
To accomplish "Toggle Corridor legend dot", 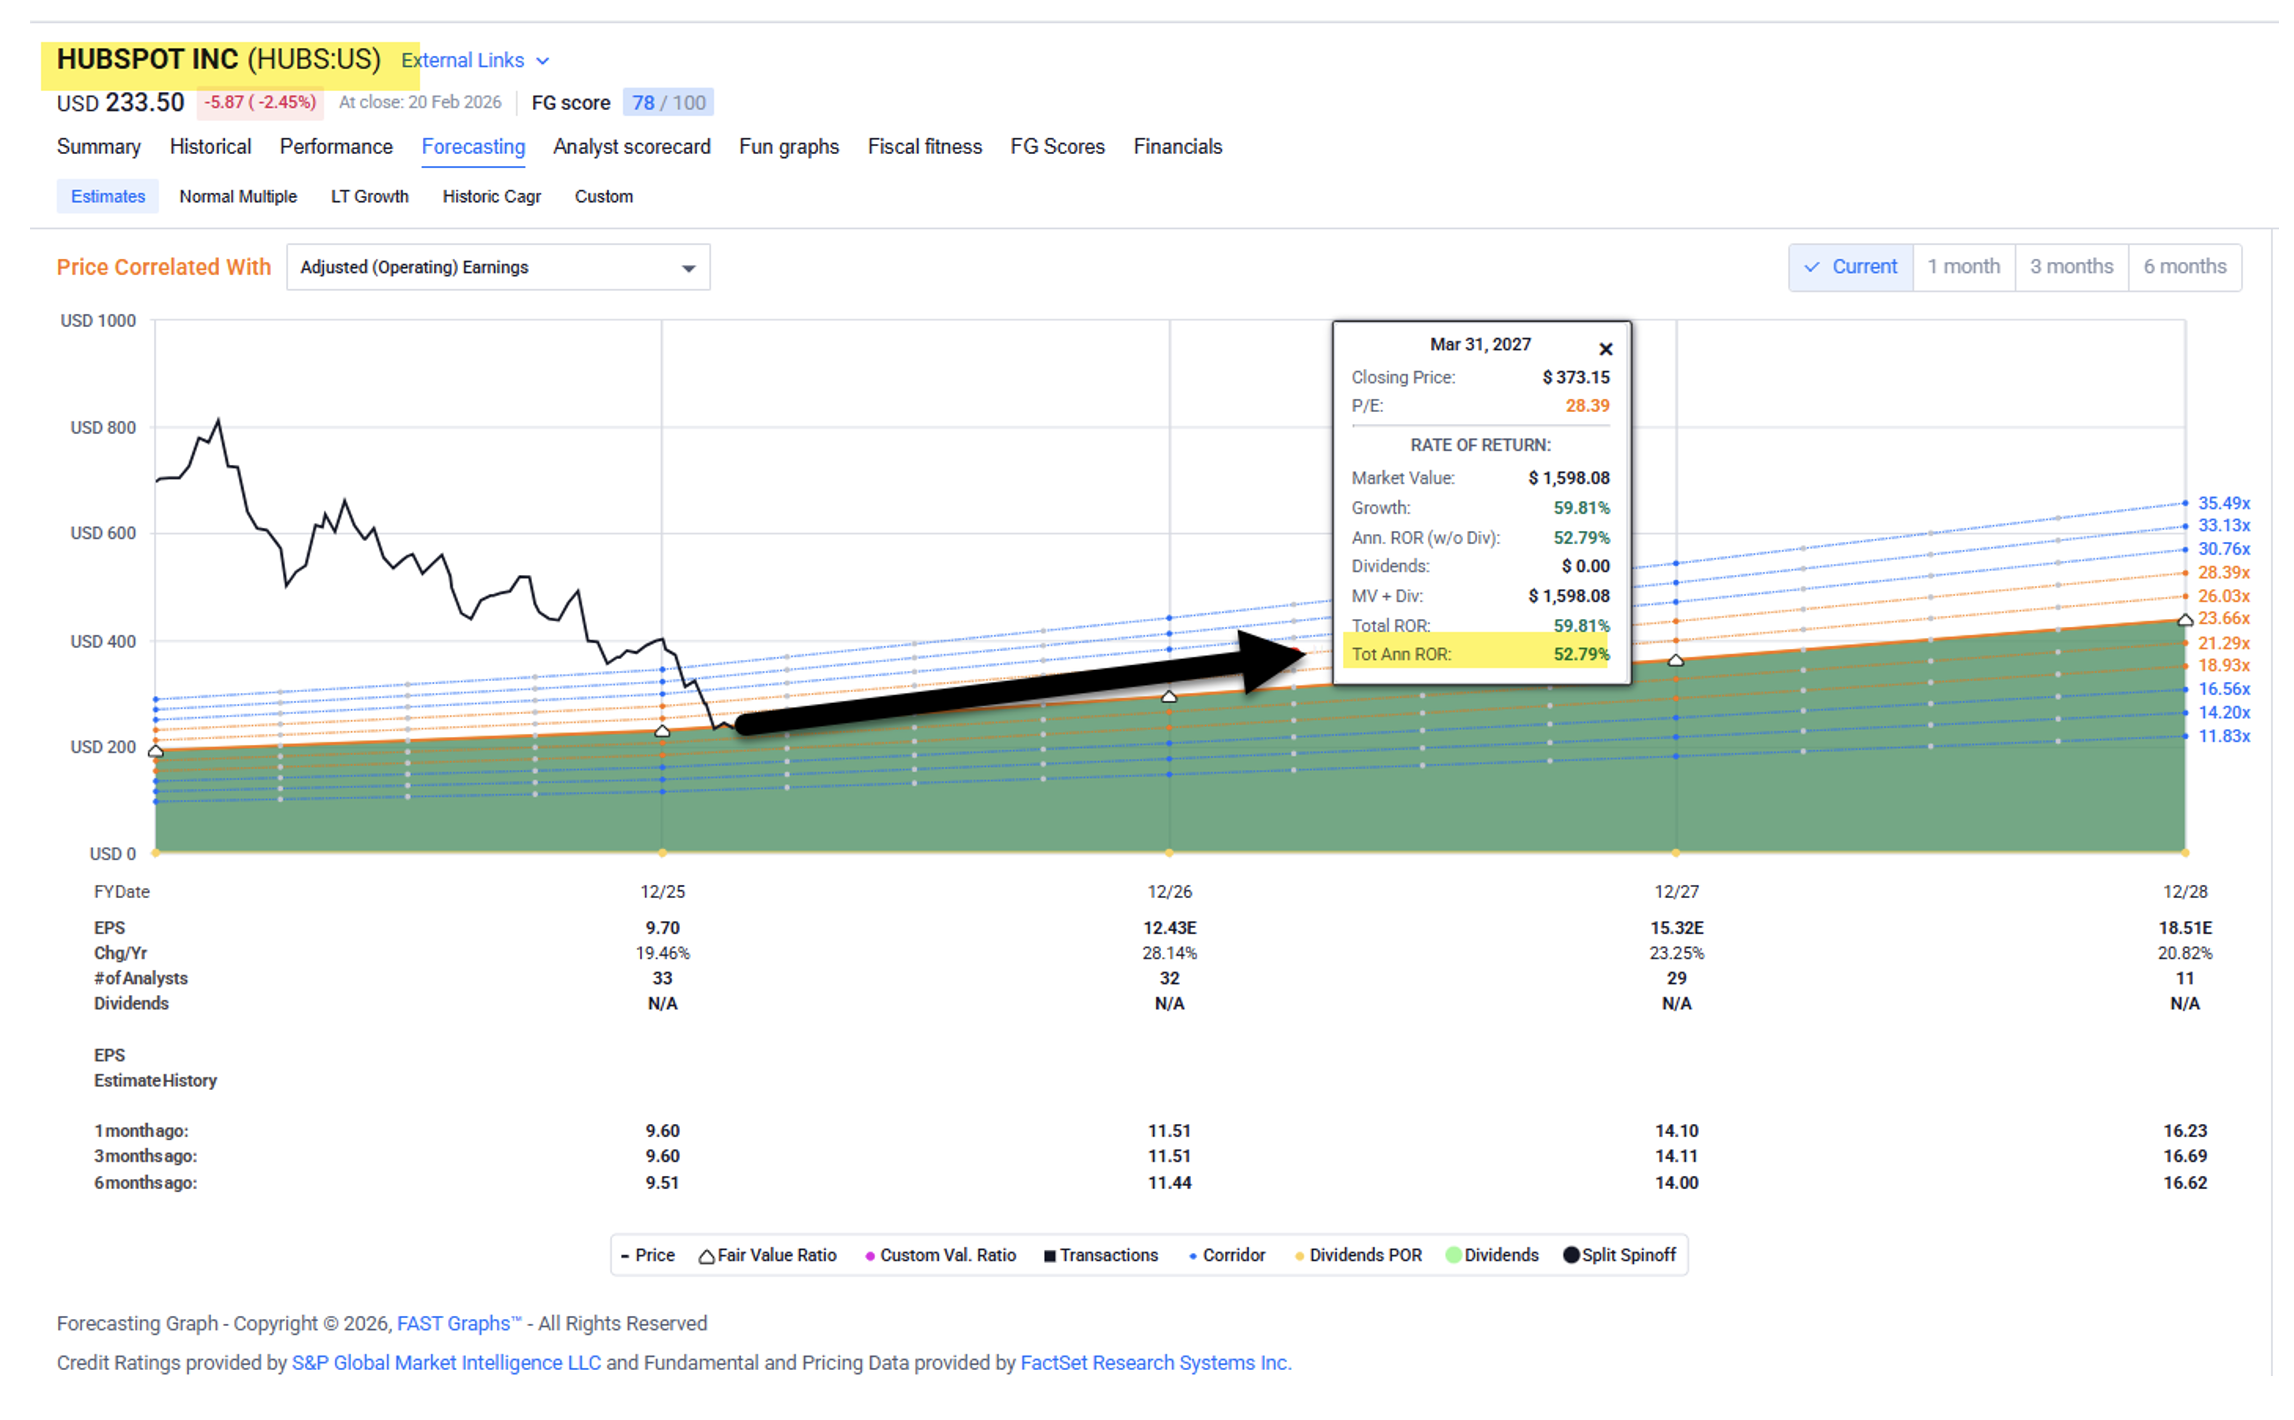I will [x=1192, y=1256].
